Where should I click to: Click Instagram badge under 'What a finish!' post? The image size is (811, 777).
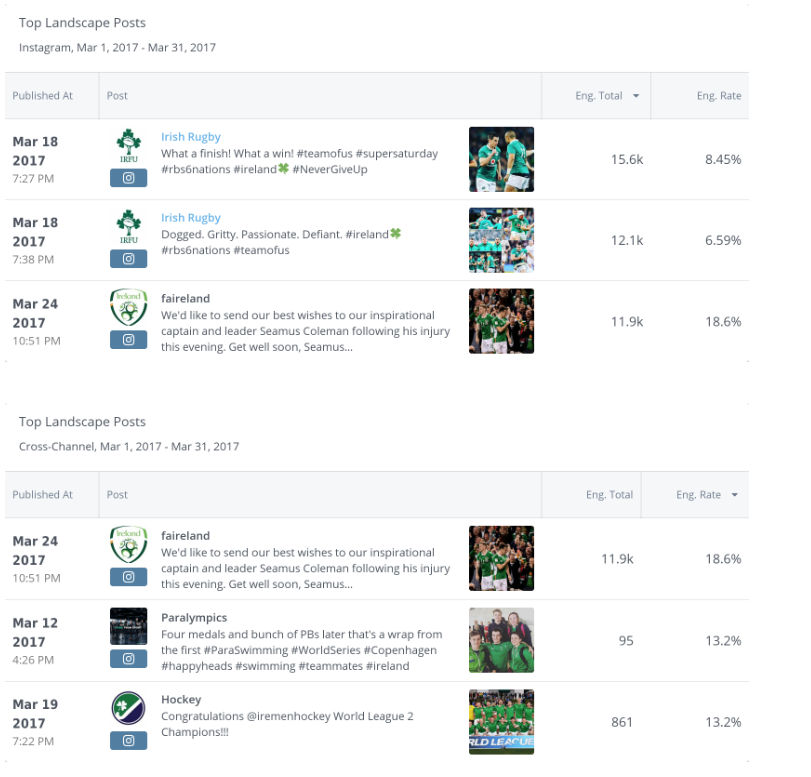tap(128, 178)
